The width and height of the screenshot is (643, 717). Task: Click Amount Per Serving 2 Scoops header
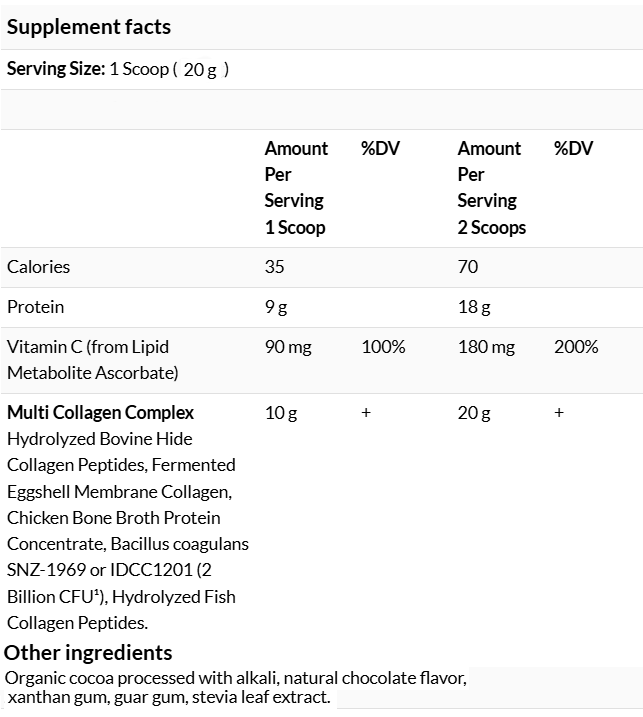click(x=492, y=188)
